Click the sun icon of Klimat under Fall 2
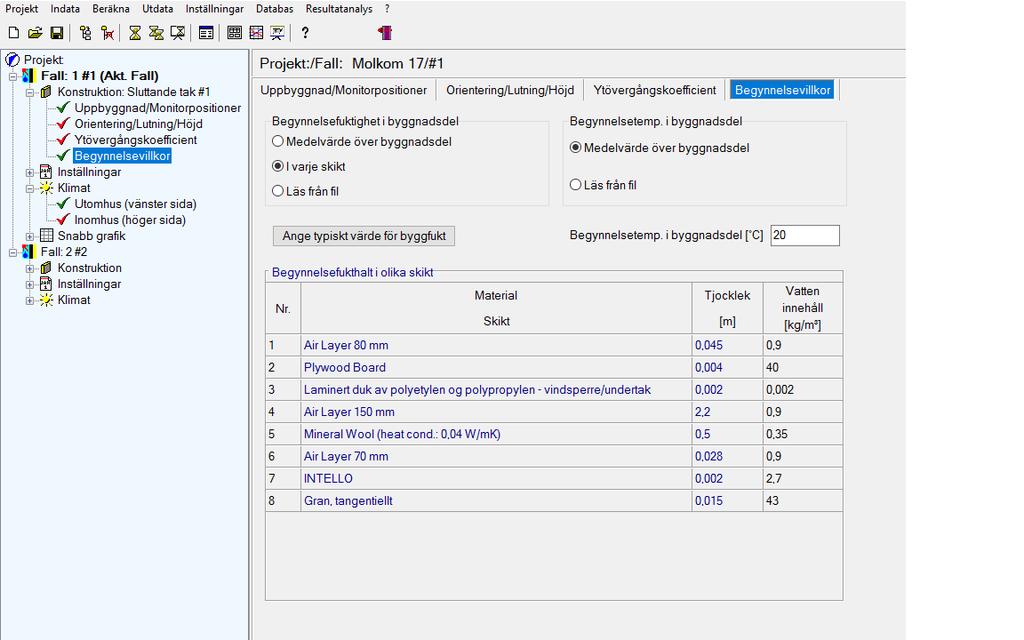Viewport: 1024px width, 640px height. coord(46,300)
